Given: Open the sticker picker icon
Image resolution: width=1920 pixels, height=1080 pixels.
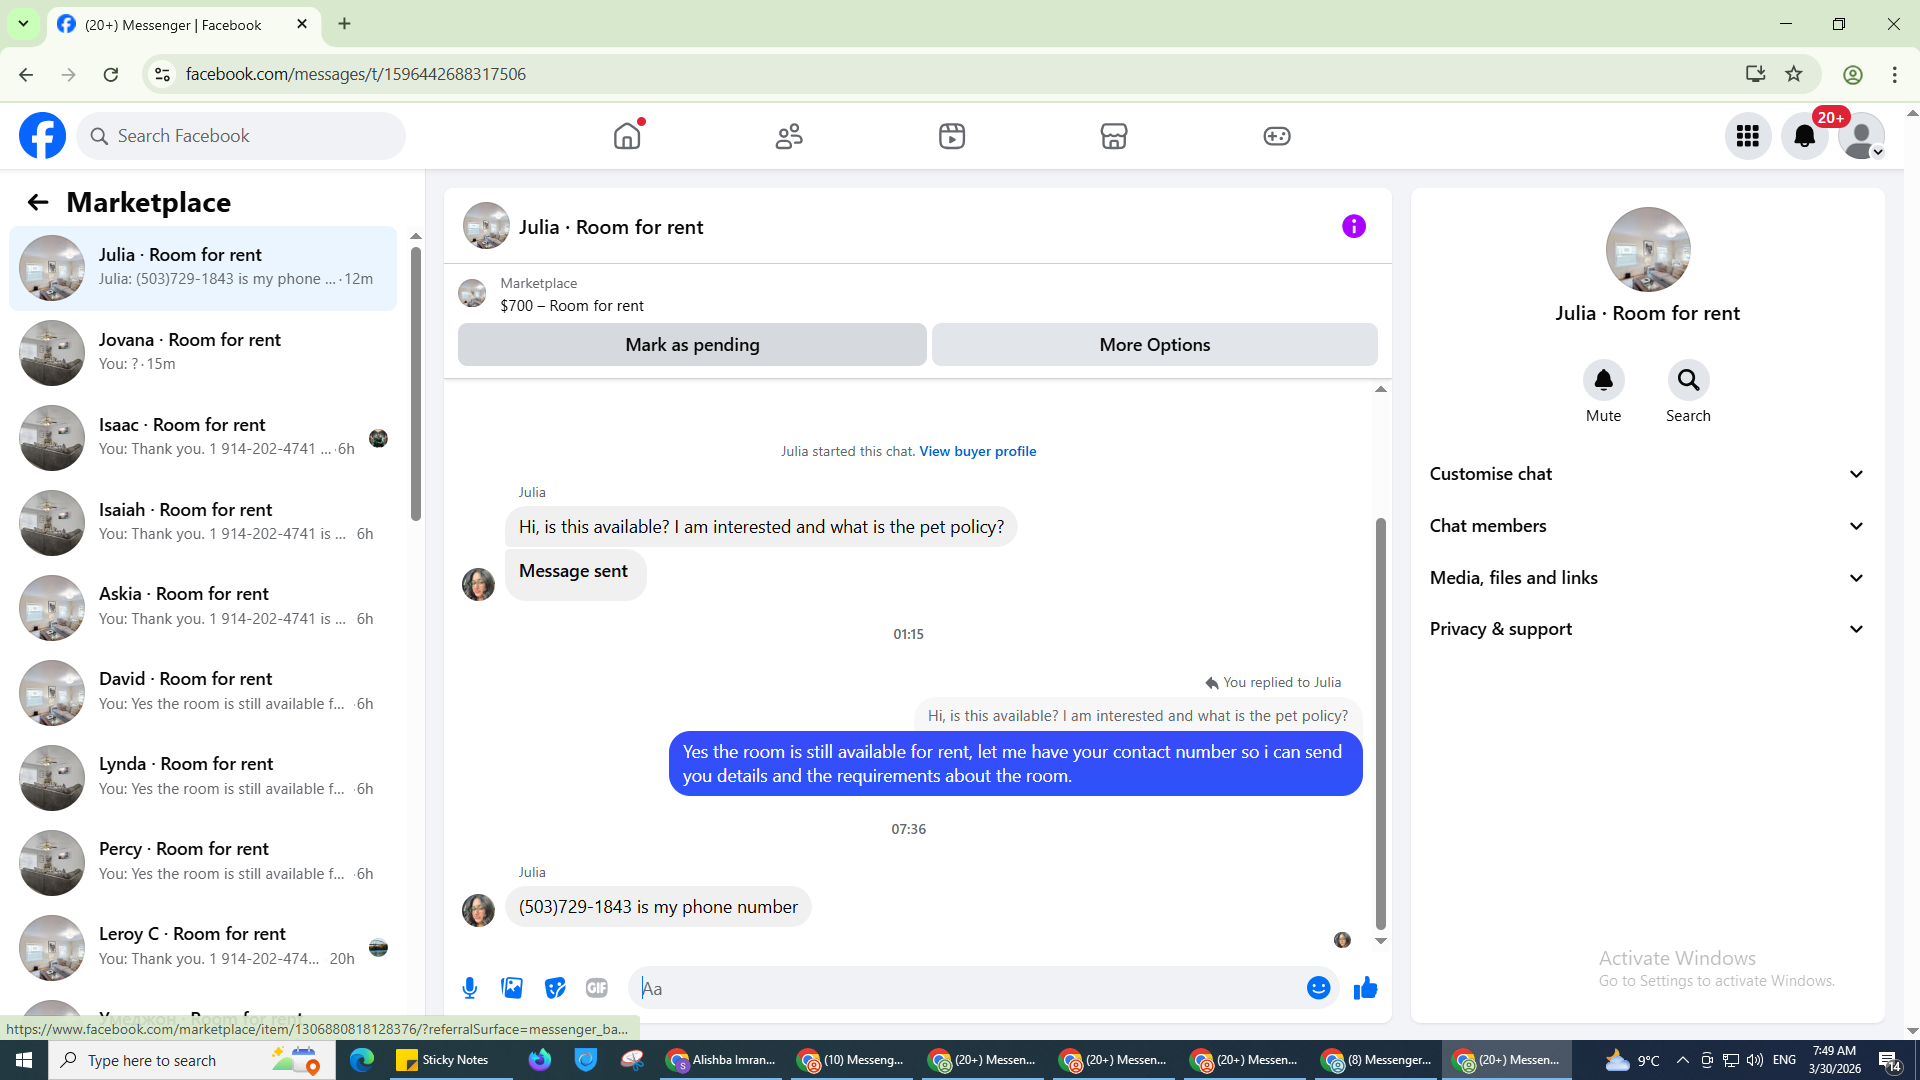Looking at the screenshot, I should click(555, 988).
